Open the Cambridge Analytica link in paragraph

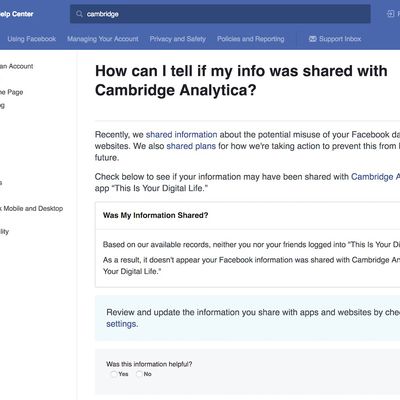pos(375,177)
